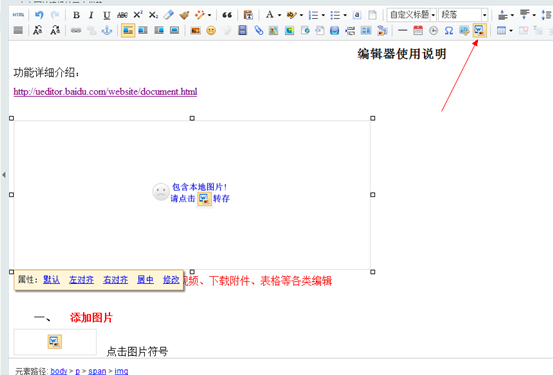
Task: Open the emoticon smiley picker
Action: point(211,30)
